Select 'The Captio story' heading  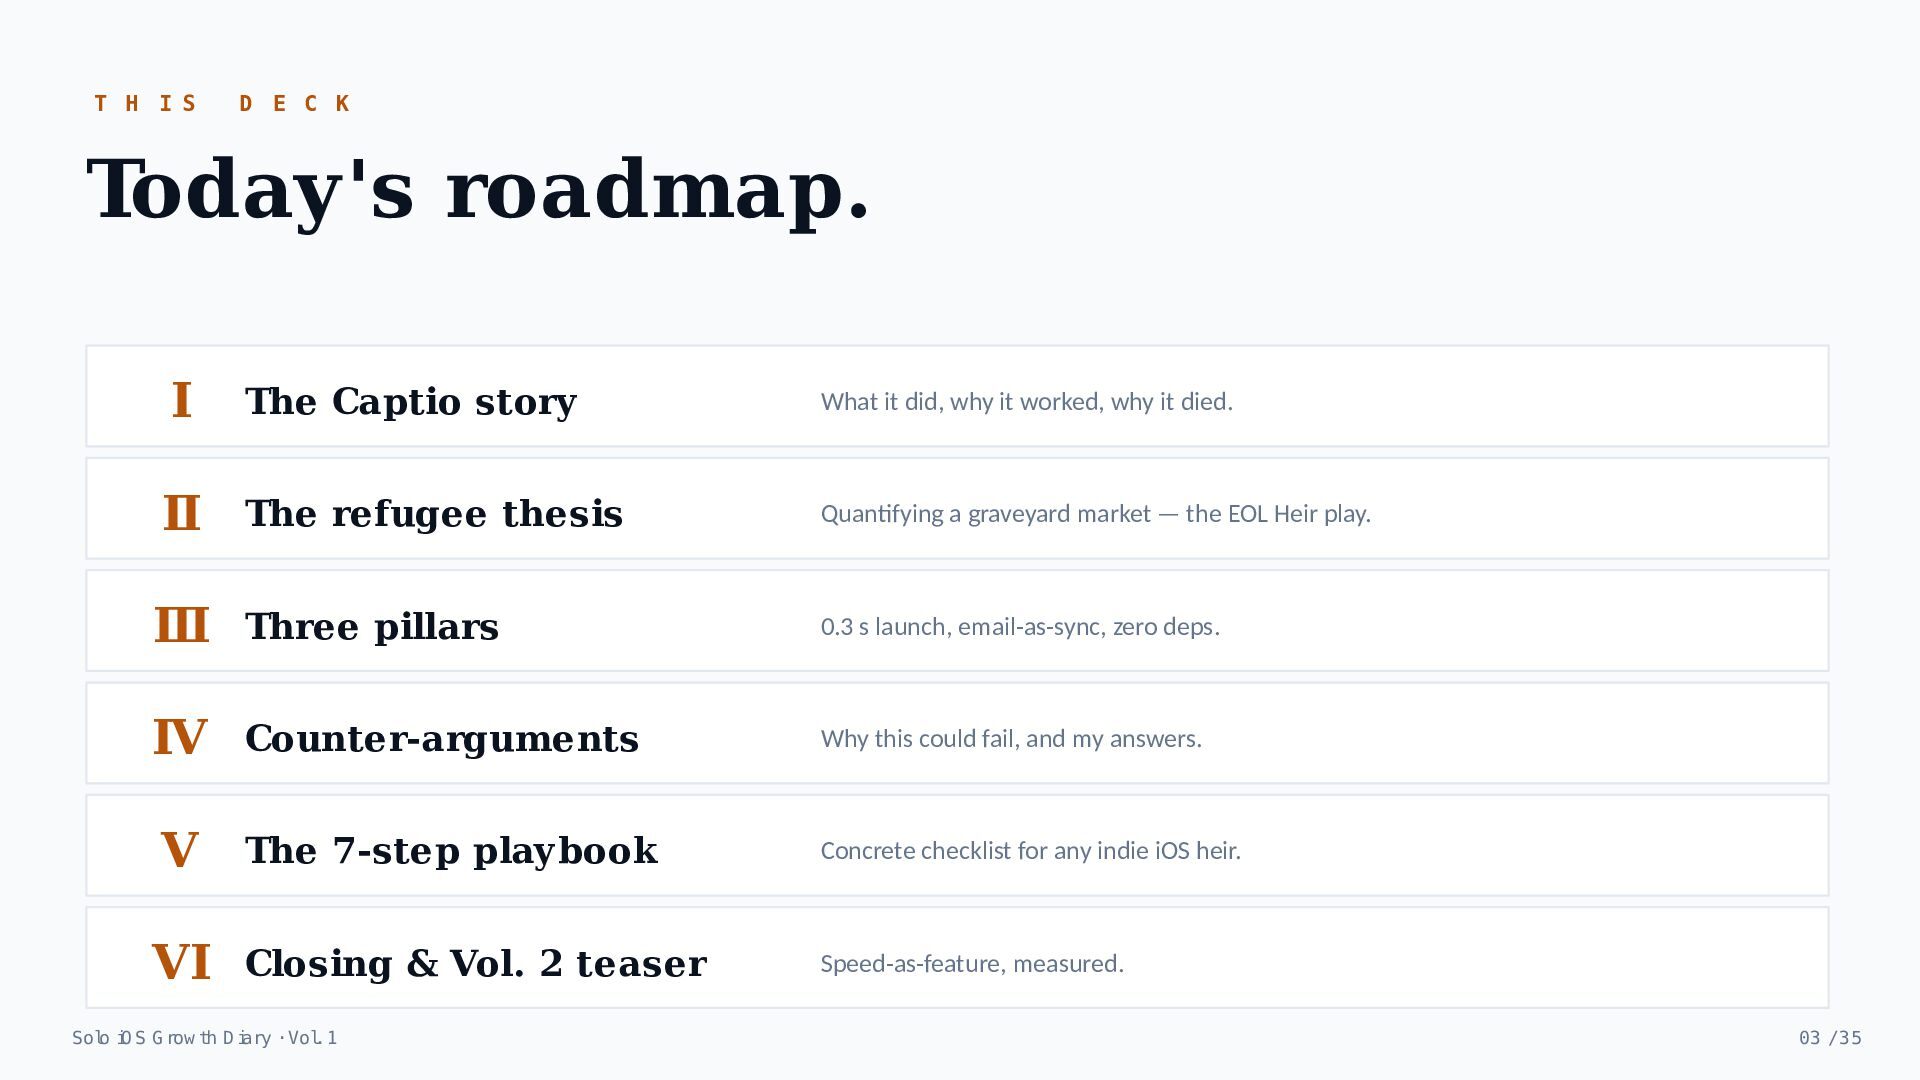(411, 401)
